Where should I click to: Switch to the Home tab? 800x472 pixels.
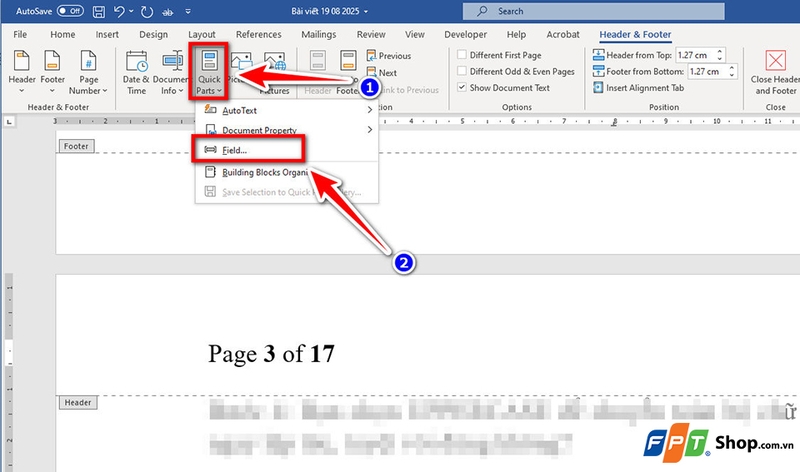(63, 34)
